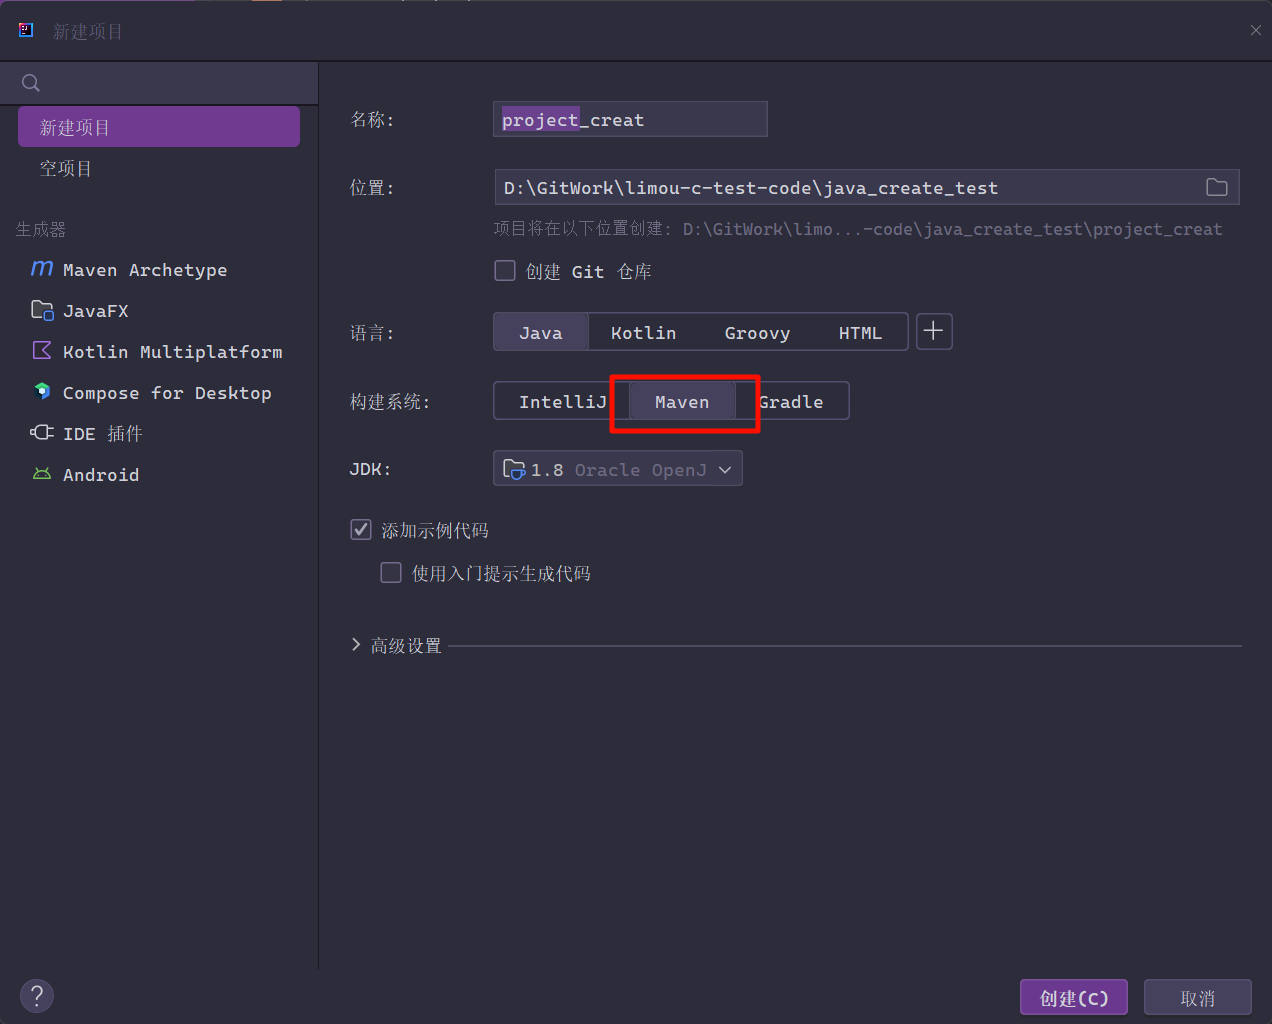Add another language with plus button
1272x1024 pixels.
[x=934, y=332]
